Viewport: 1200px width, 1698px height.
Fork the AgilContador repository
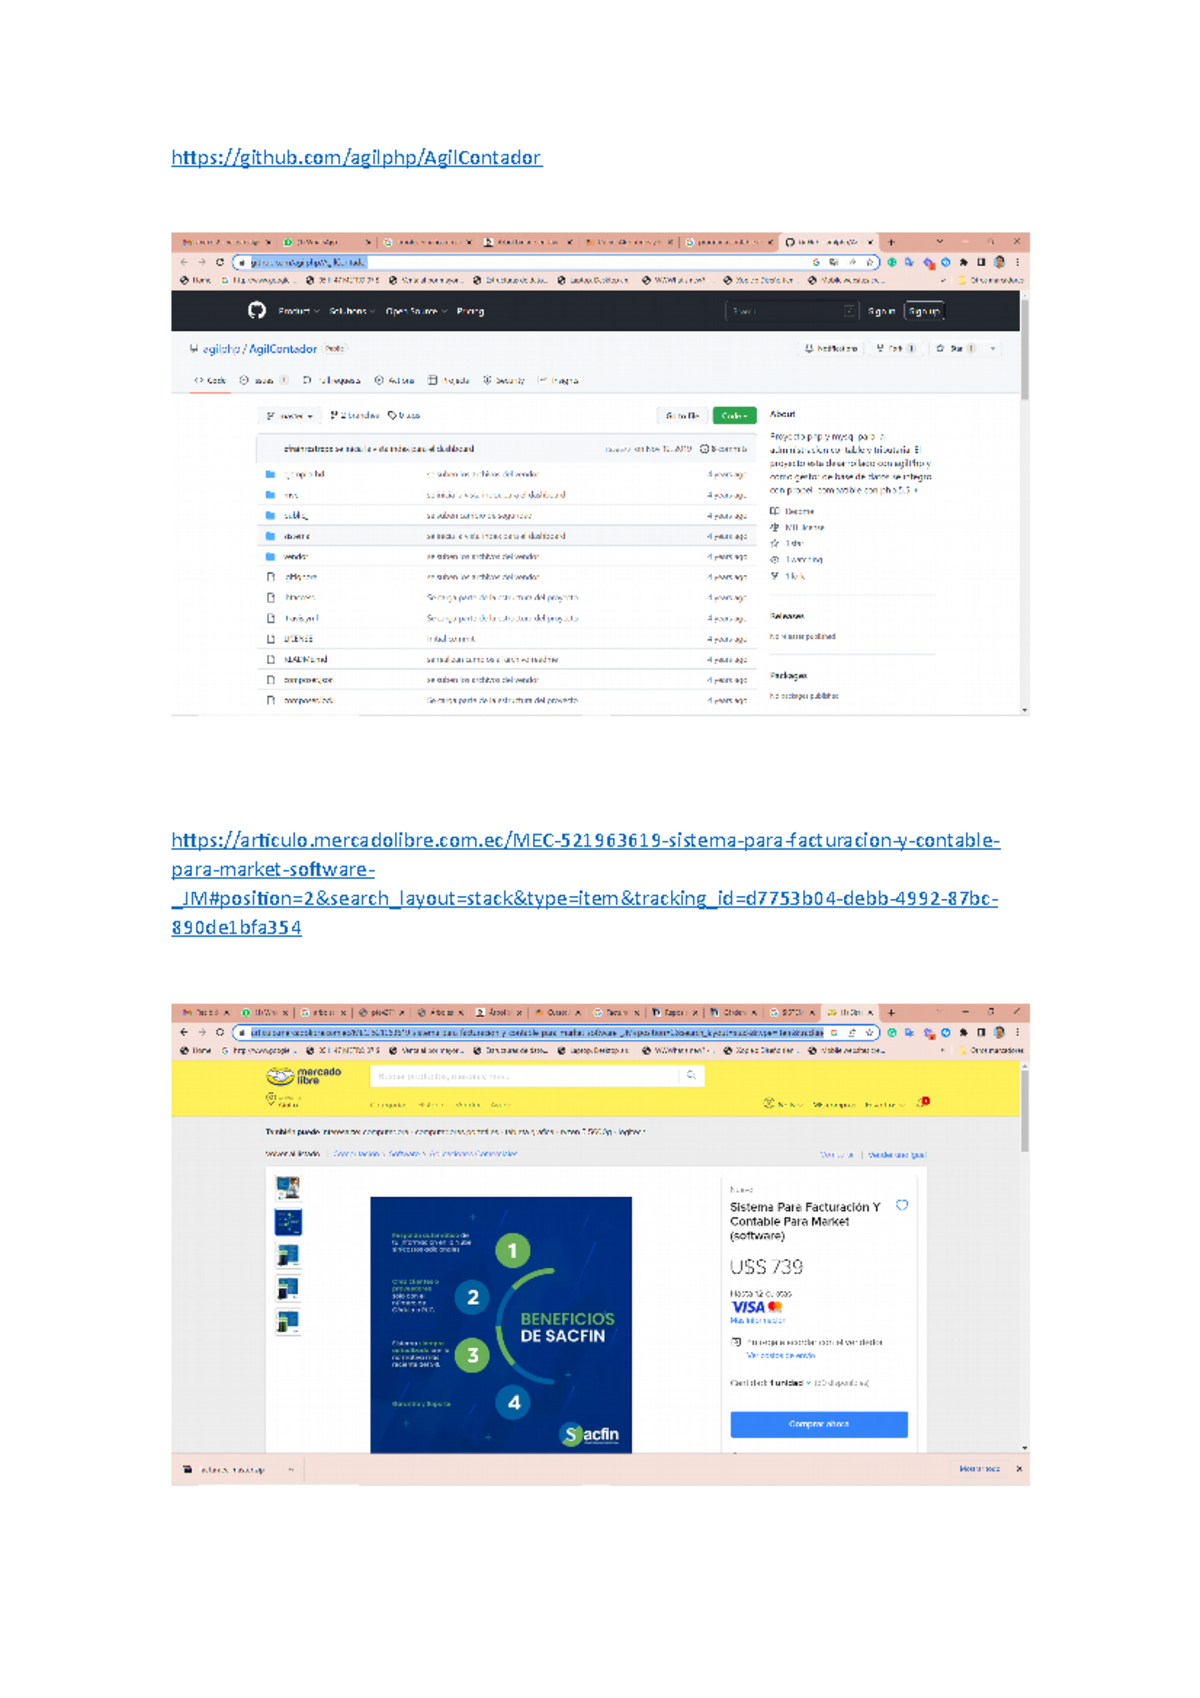[895, 349]
